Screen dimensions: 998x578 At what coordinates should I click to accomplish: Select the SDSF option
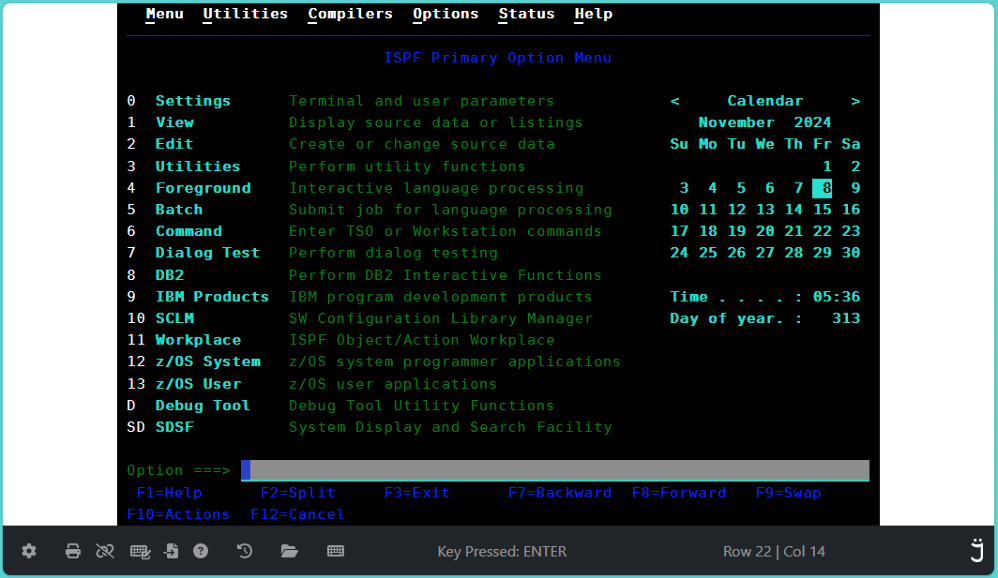(174, 427)
